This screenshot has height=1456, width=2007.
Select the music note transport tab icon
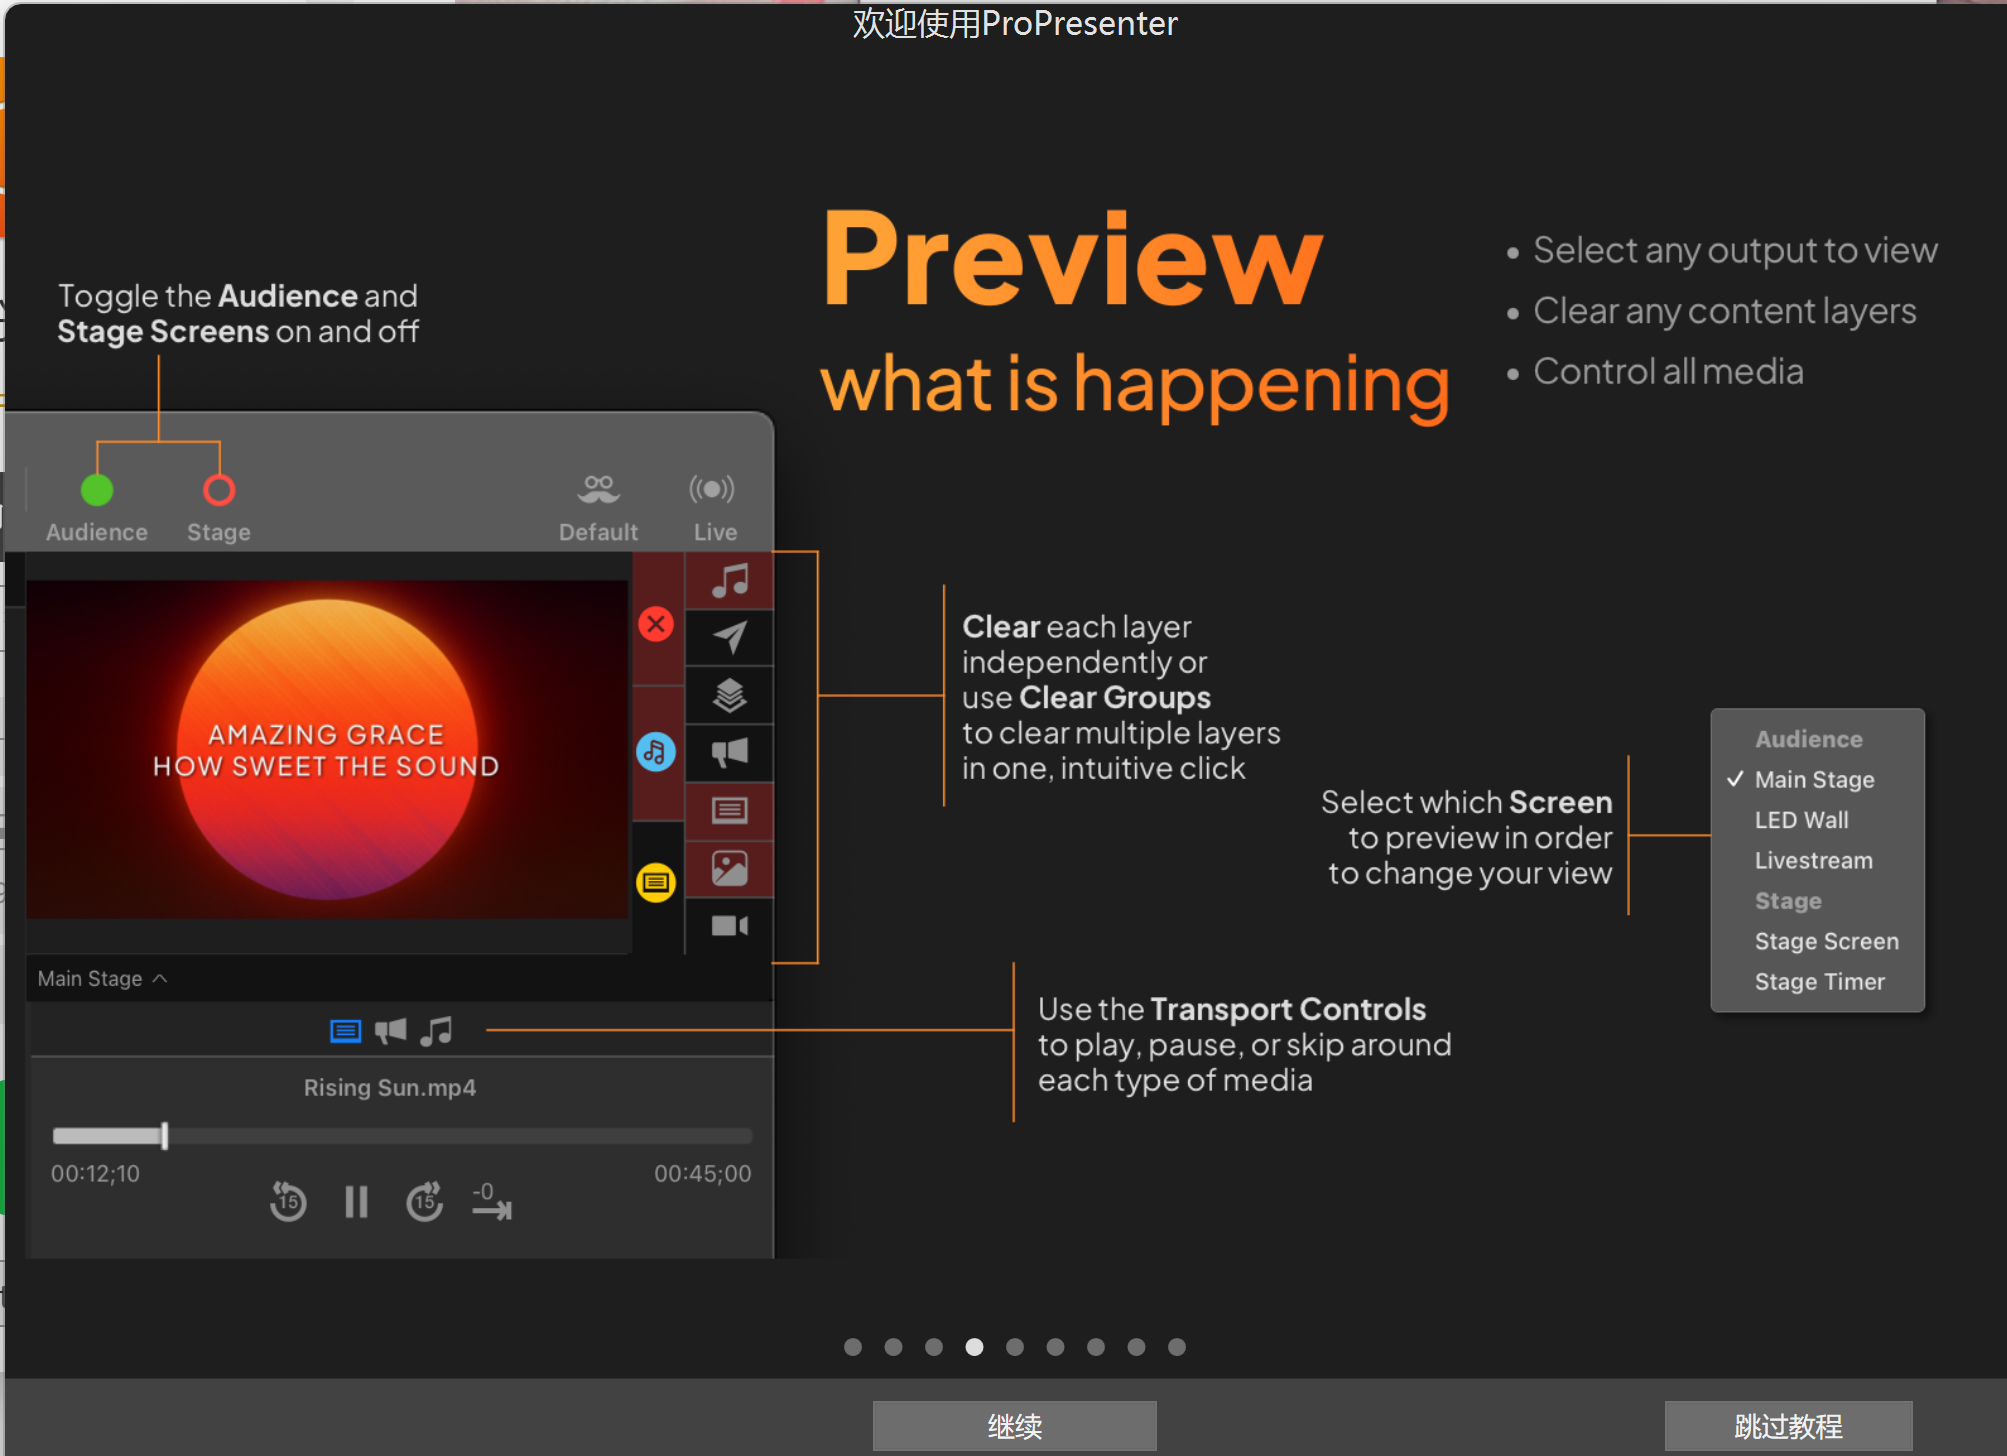(x=436, y=1031)
